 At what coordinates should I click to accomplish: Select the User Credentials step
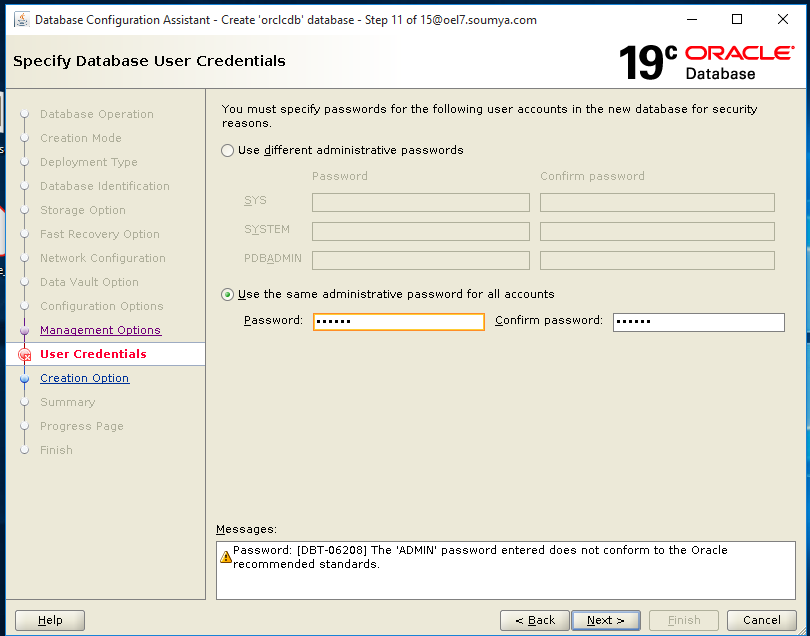(94, 354)
